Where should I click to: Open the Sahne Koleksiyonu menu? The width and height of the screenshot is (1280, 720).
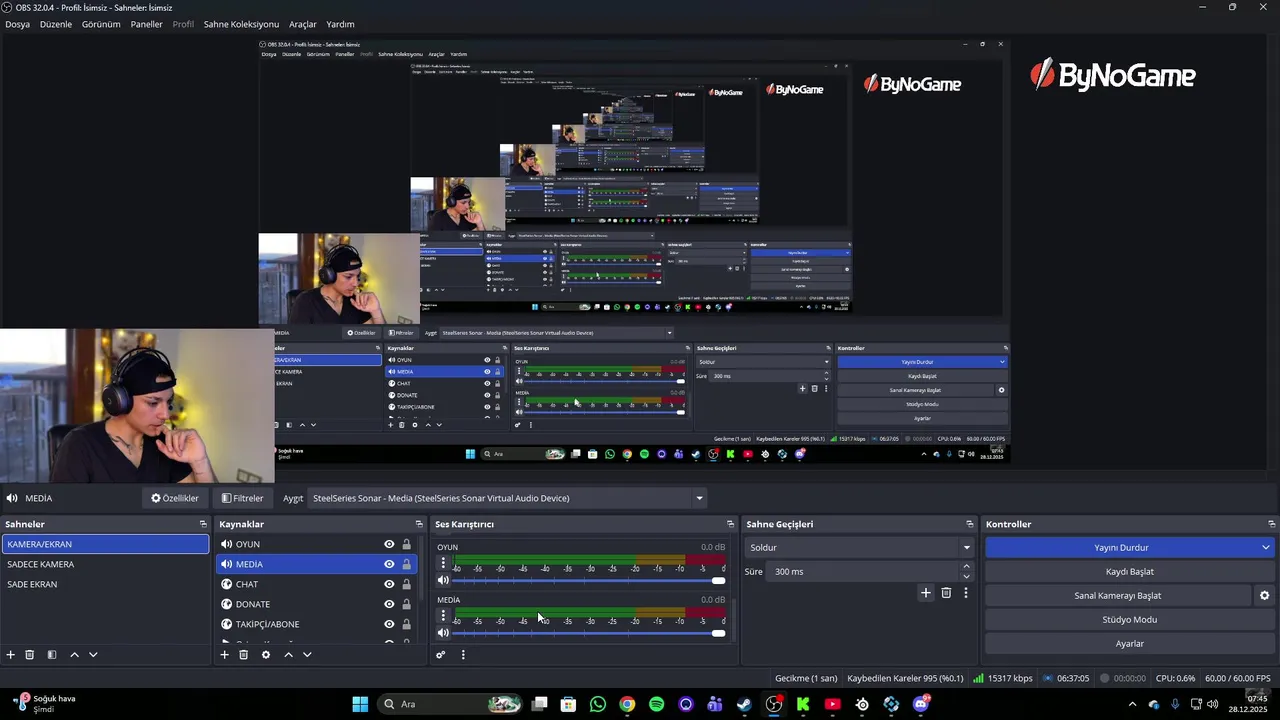pos(241,24)
